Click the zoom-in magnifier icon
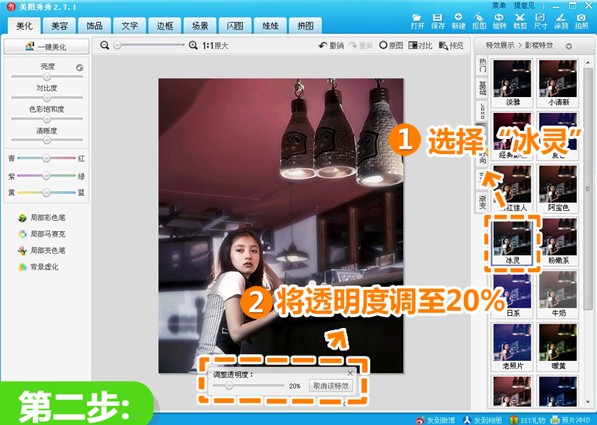 coord(193,45)
